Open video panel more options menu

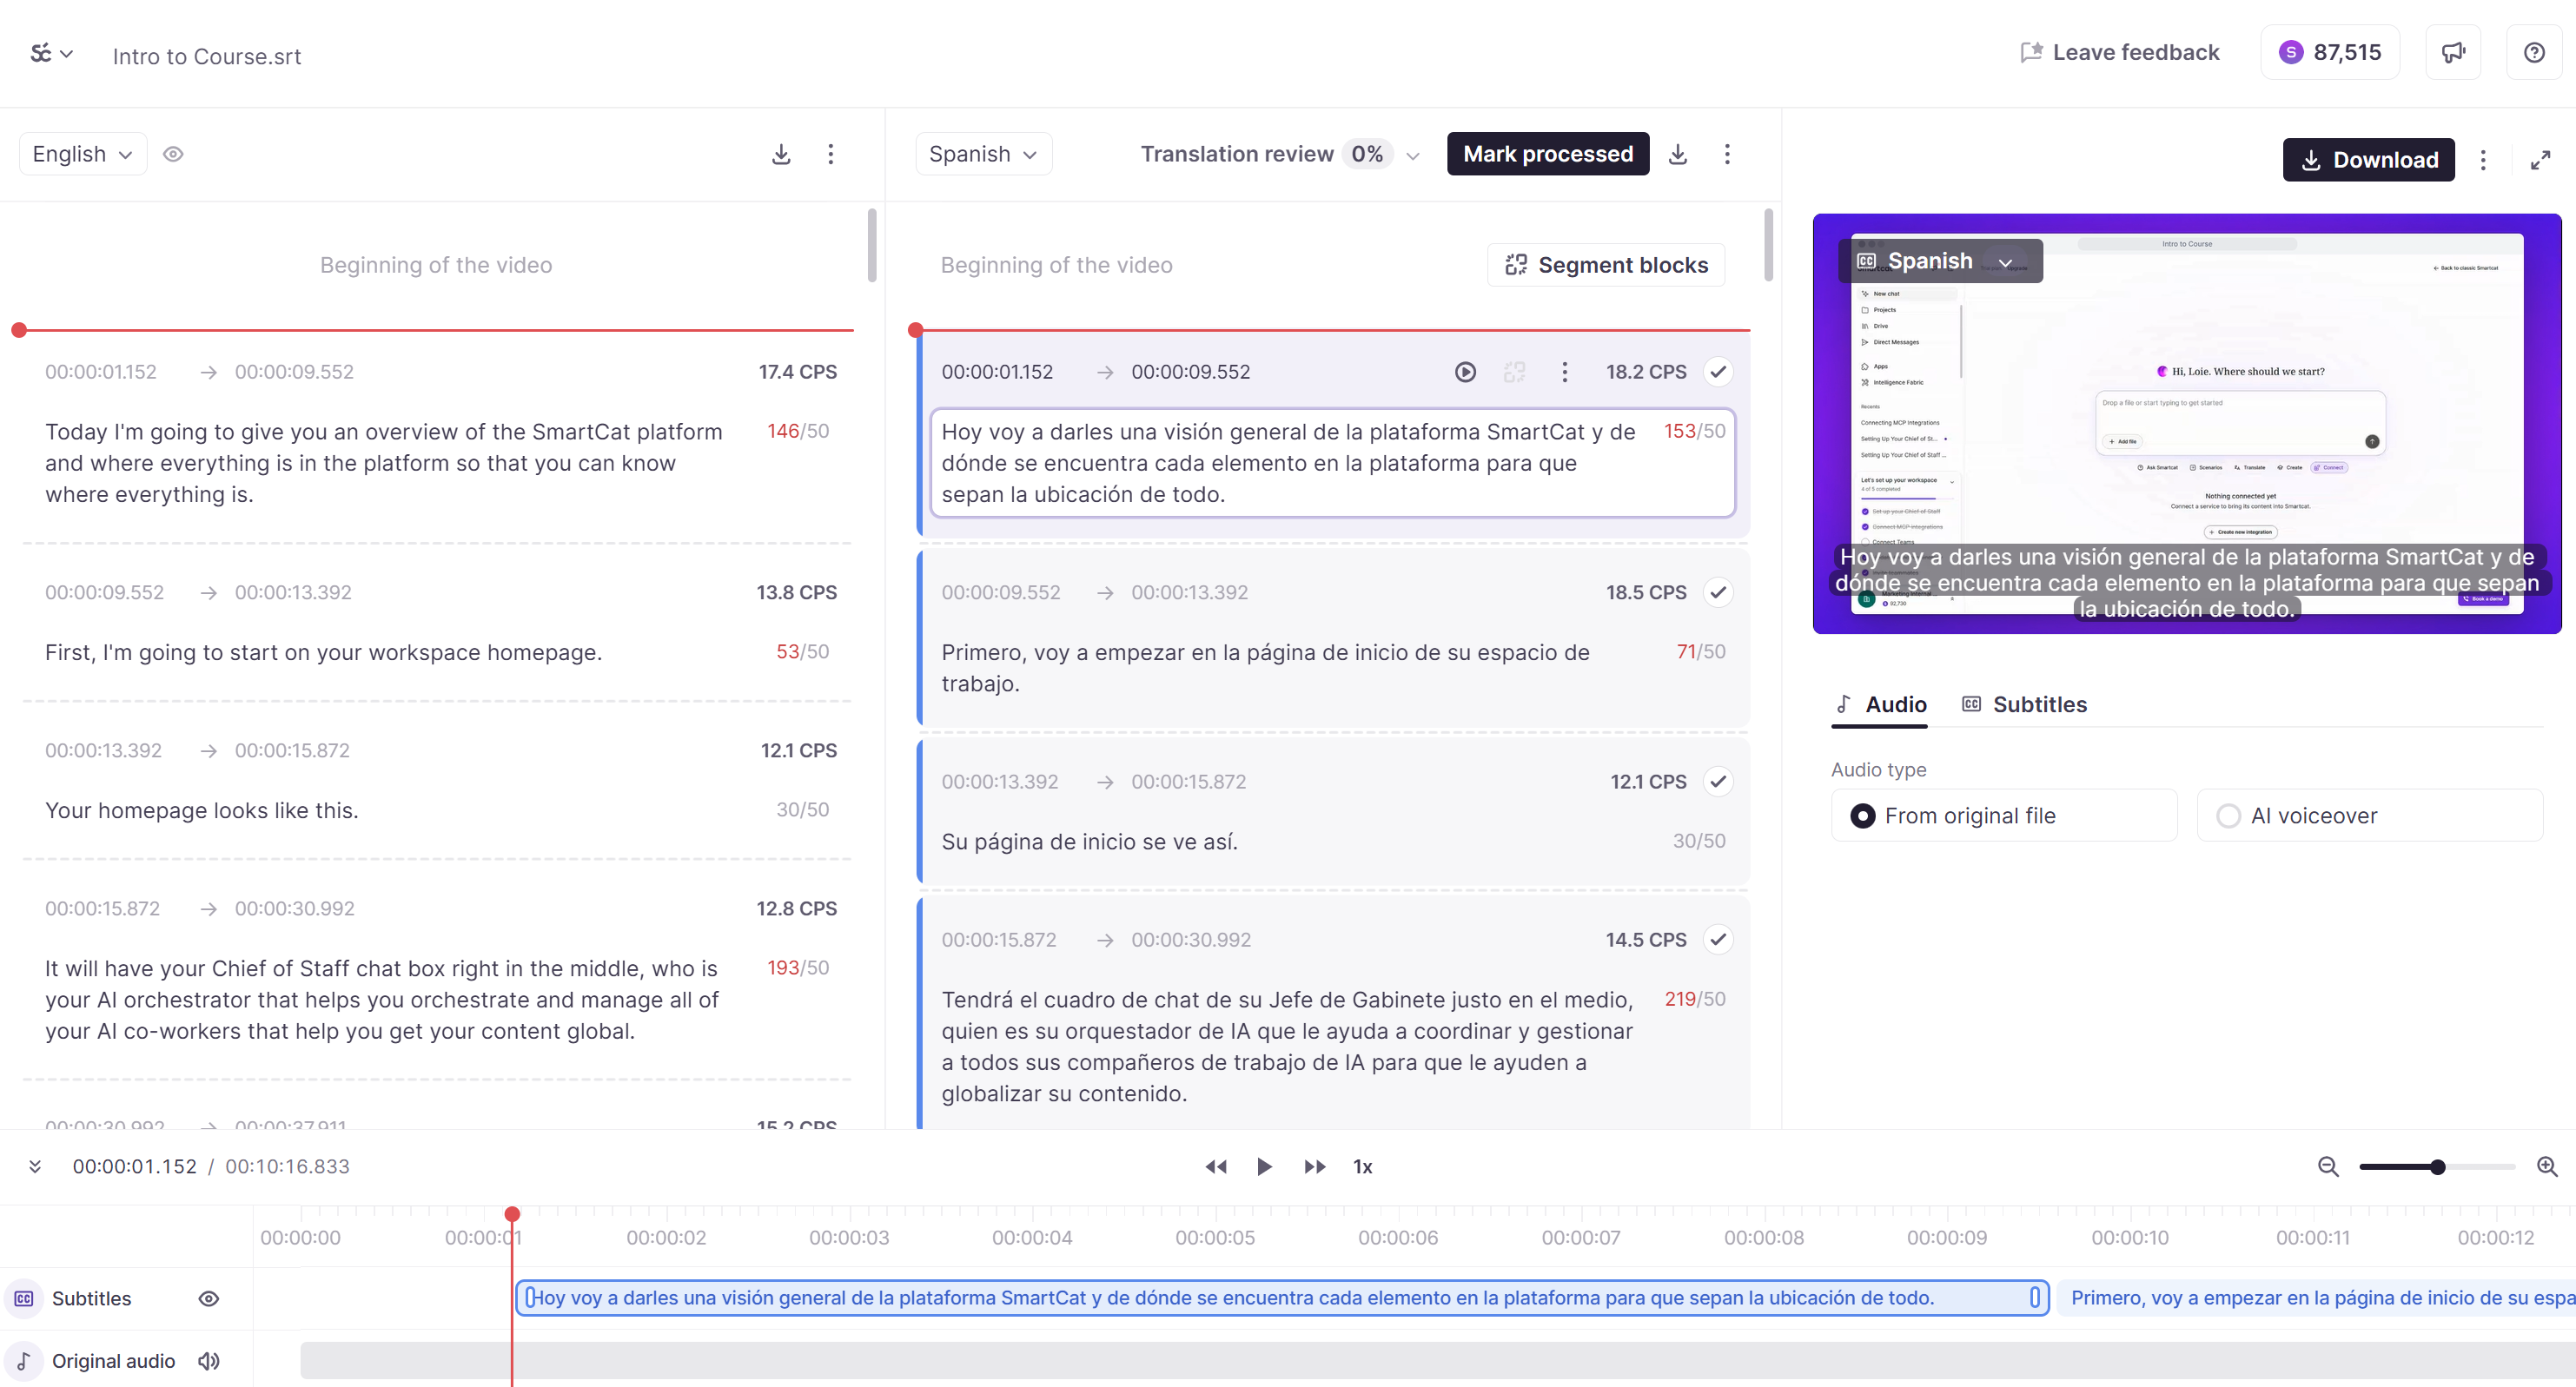[2483, 160]
